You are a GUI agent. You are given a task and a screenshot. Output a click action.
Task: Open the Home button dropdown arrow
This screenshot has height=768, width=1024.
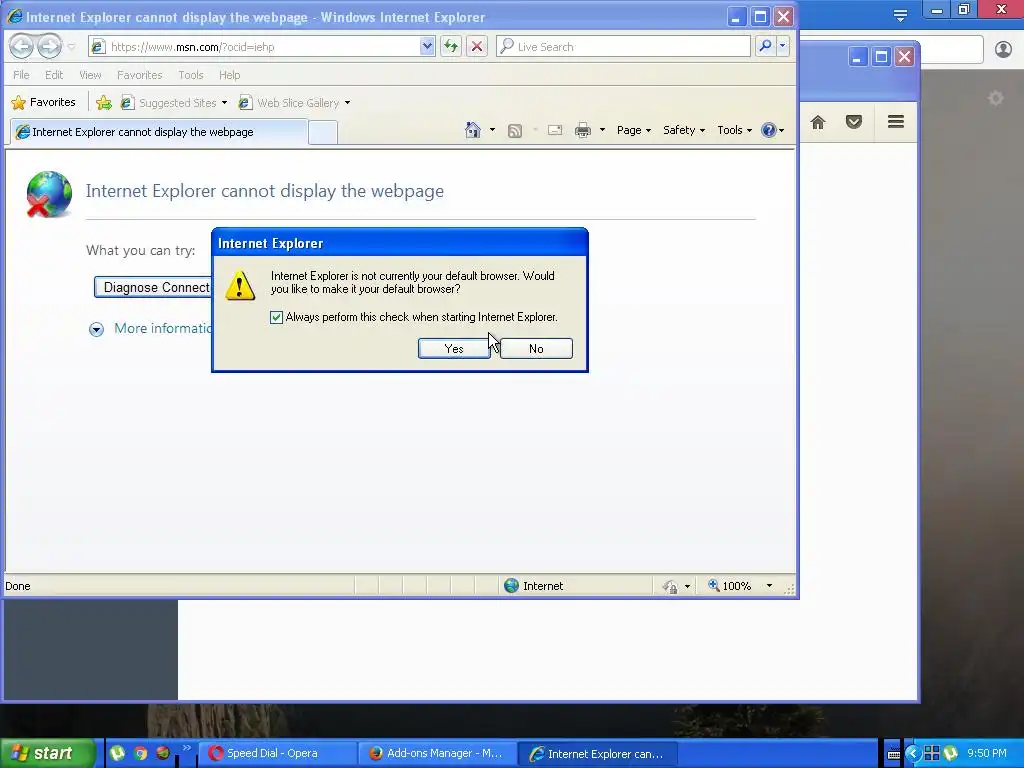point(492,130)
